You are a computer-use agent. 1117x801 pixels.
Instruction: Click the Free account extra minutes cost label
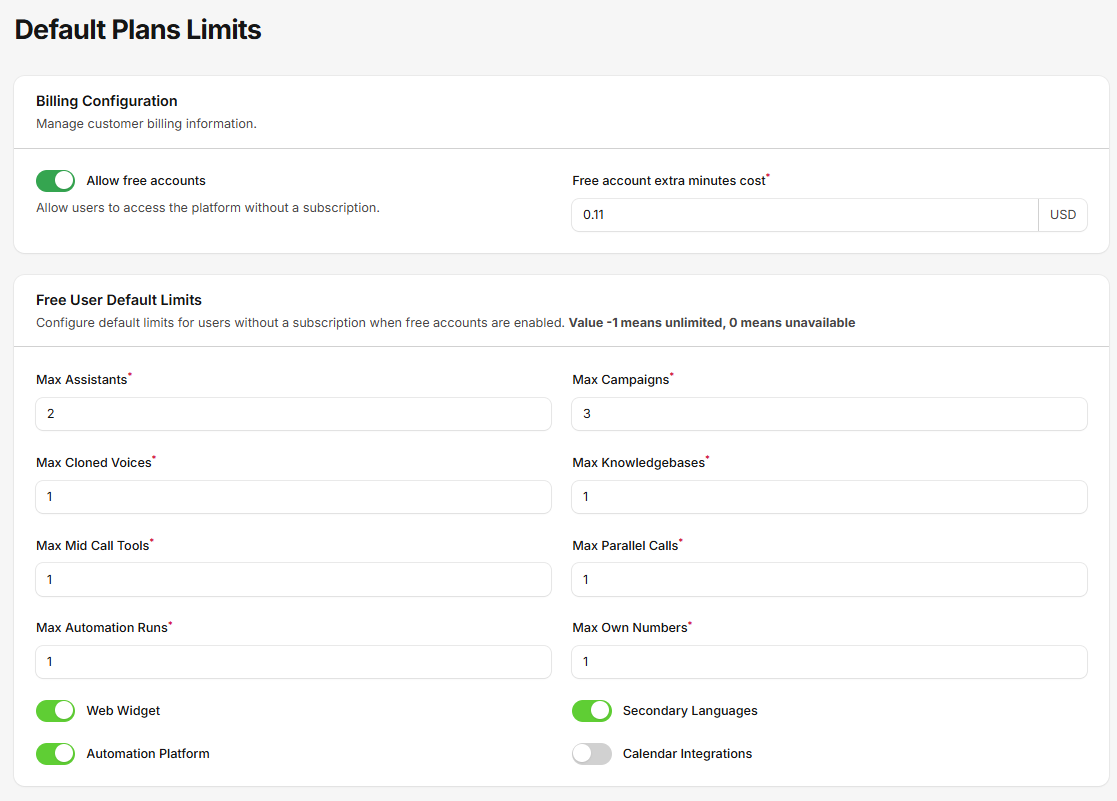click(x=668, y=178)
